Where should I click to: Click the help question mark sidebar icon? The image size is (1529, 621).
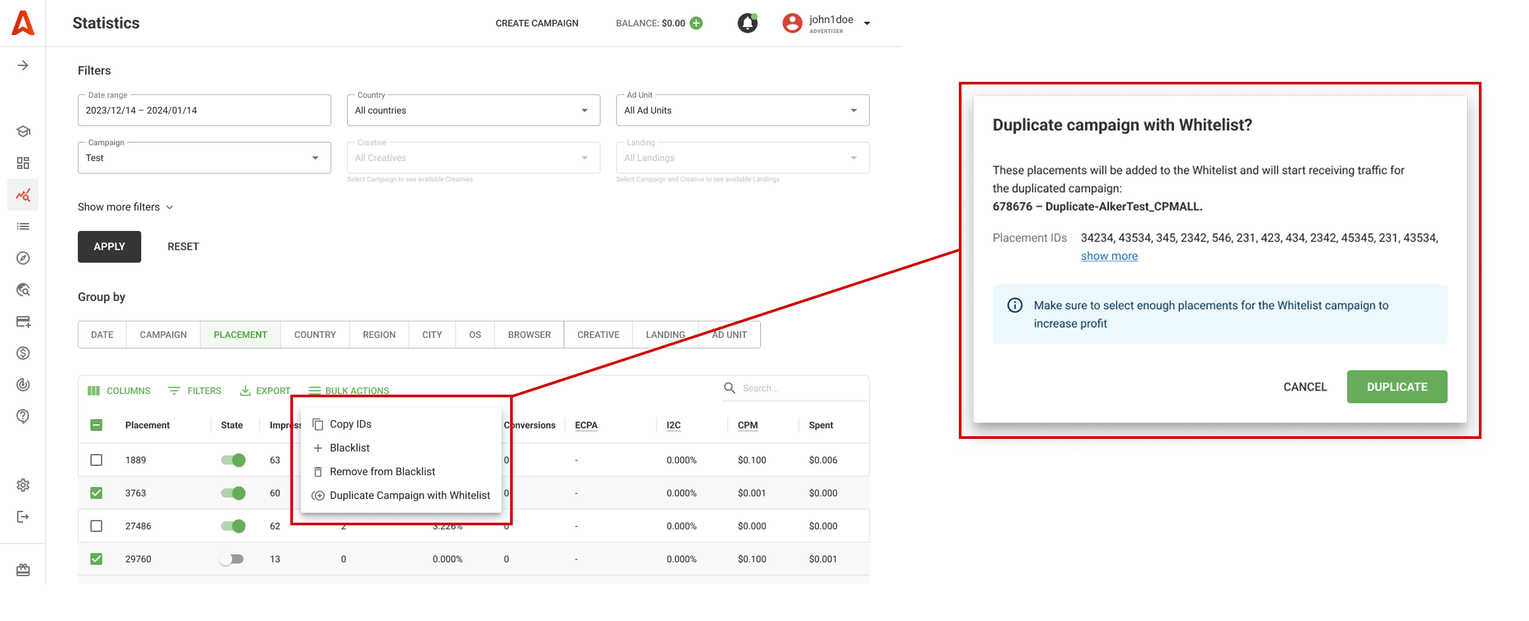pos(22,416)
